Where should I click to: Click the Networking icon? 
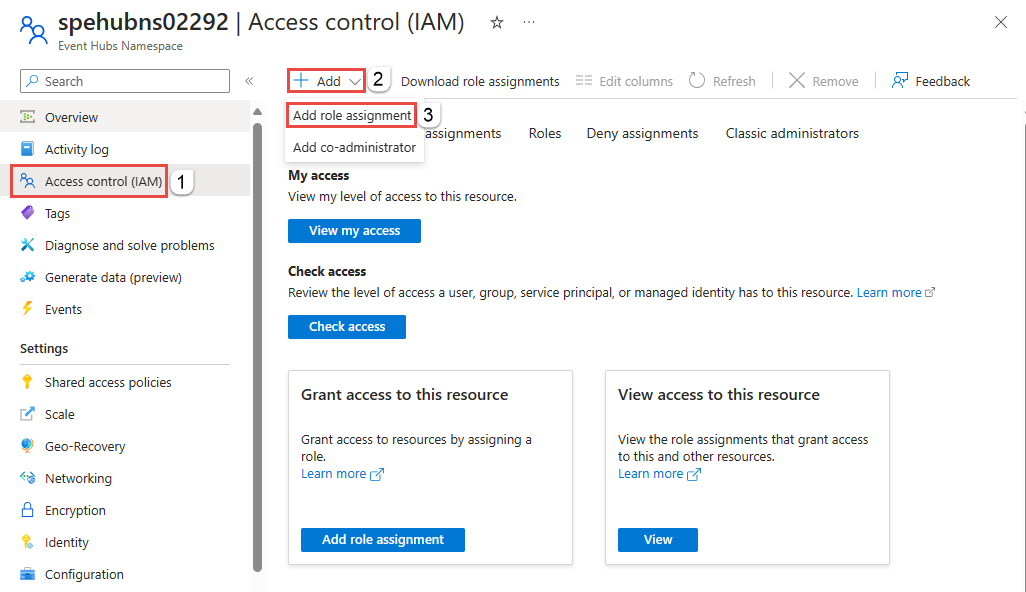click(x=27, y=478)
